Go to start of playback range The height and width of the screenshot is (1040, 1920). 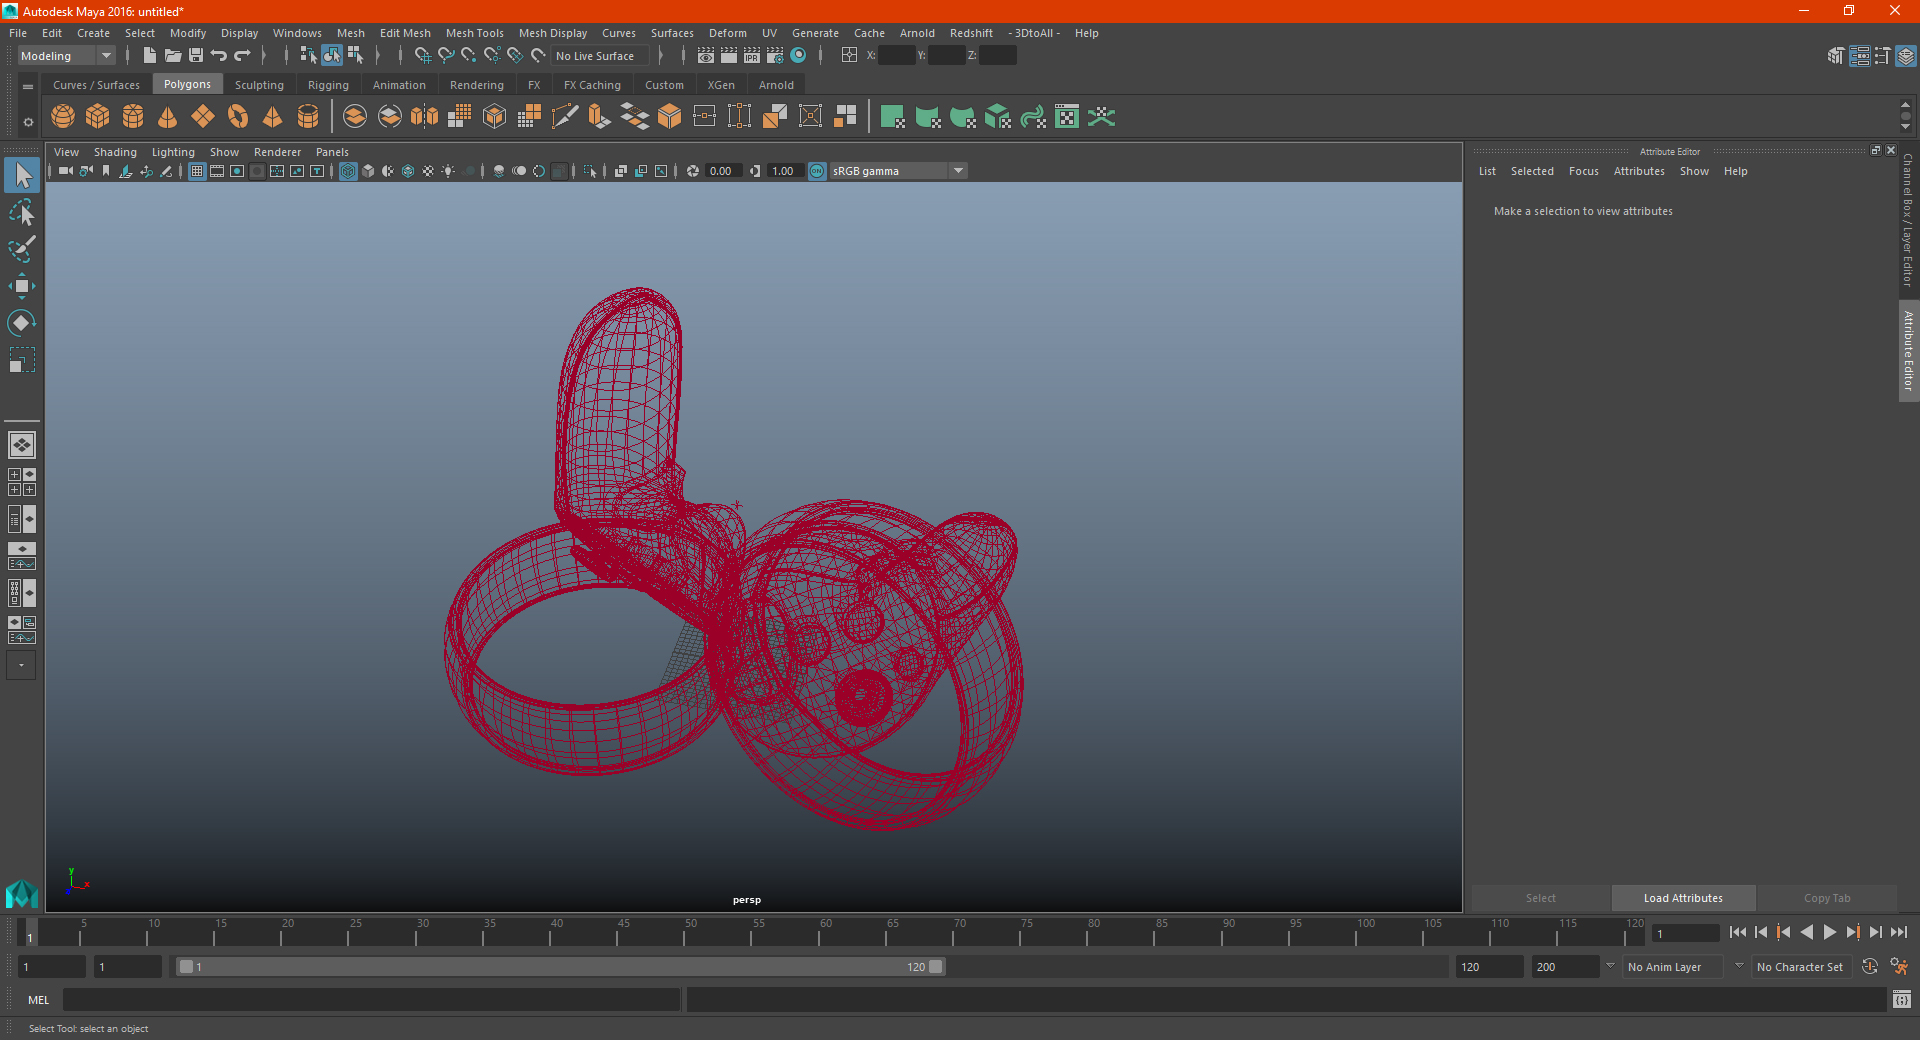coord(1737,932)
